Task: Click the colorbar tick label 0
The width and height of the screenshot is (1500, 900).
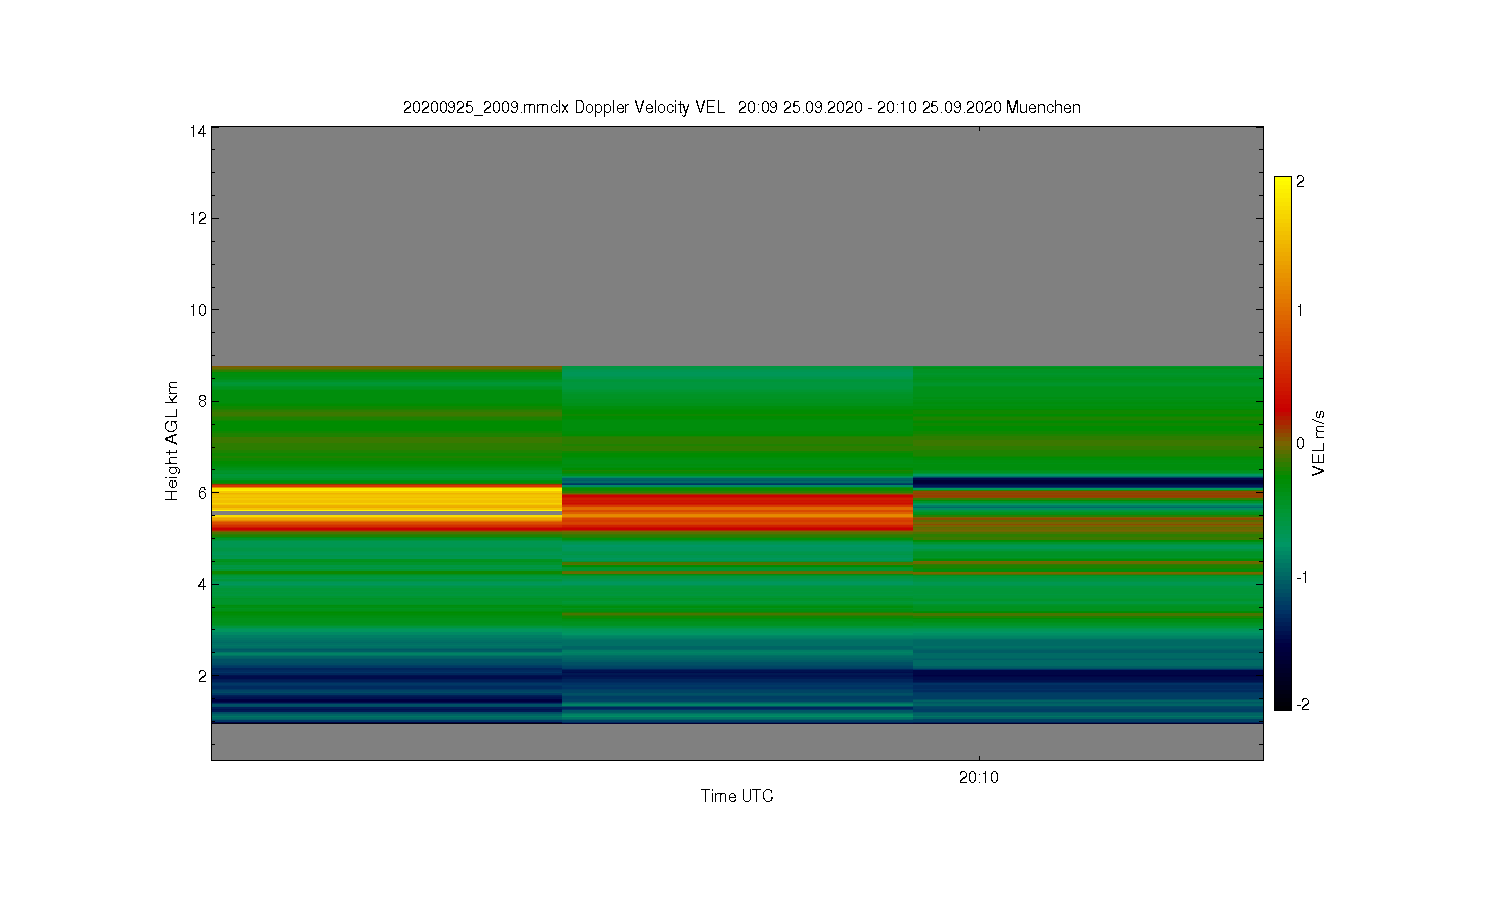Action: [x=1300, y=443]
